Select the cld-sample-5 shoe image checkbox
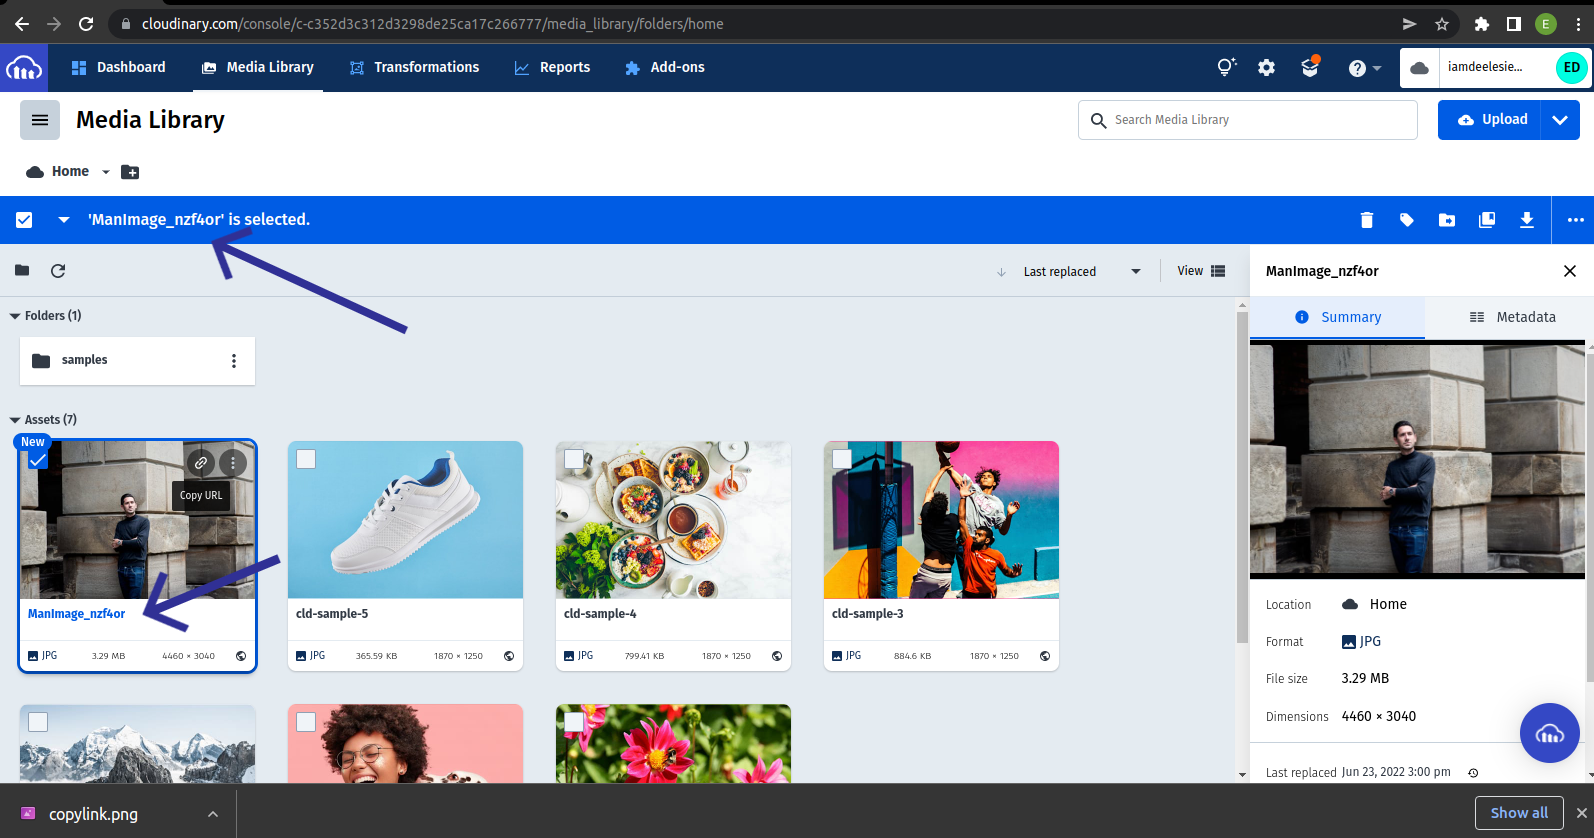Screen dimensions: 1594x838 [x=306, y=459]
